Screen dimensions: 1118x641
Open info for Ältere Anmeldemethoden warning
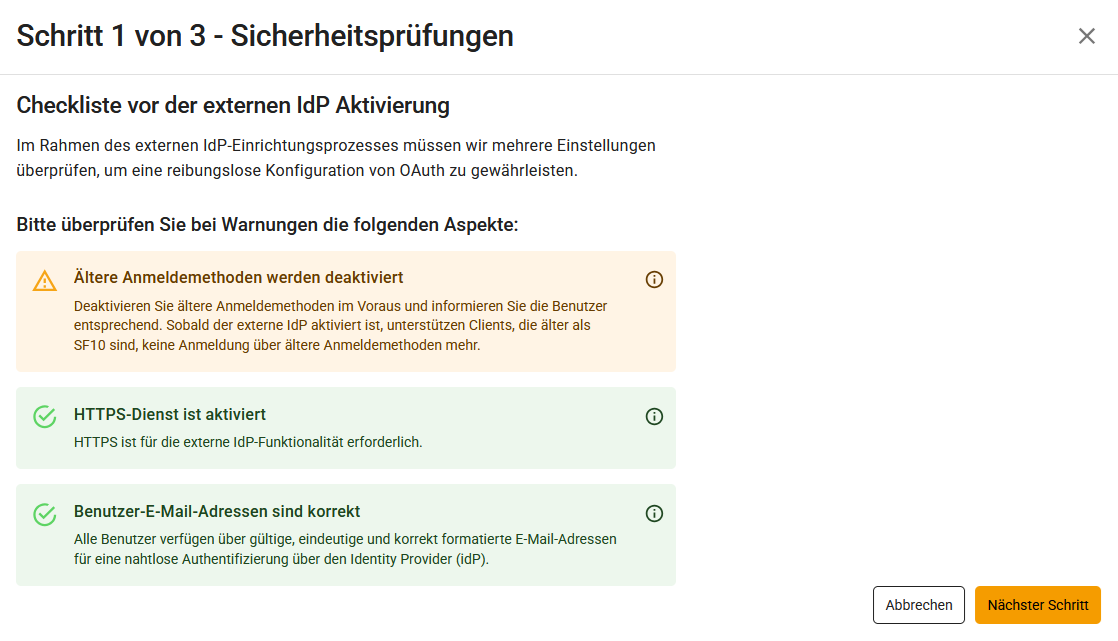[655, 280]
